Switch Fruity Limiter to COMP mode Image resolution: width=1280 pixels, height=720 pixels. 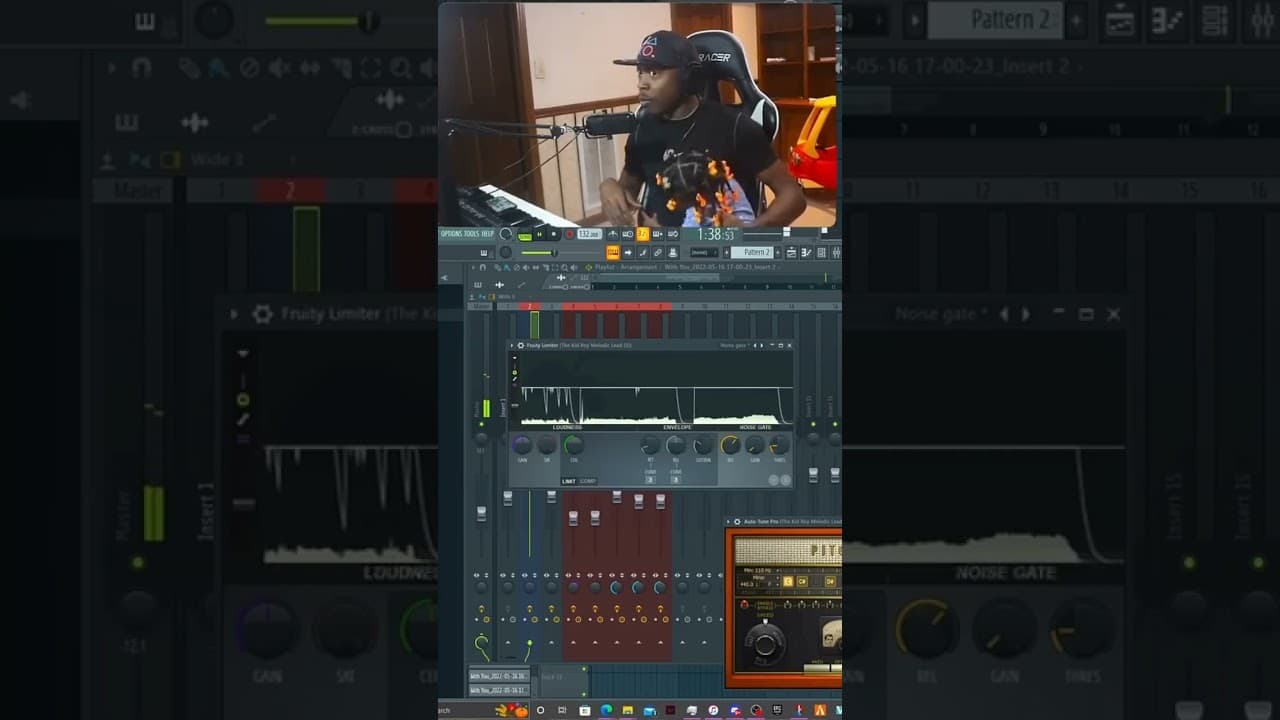pyautogui.click(x=588, y=481)
